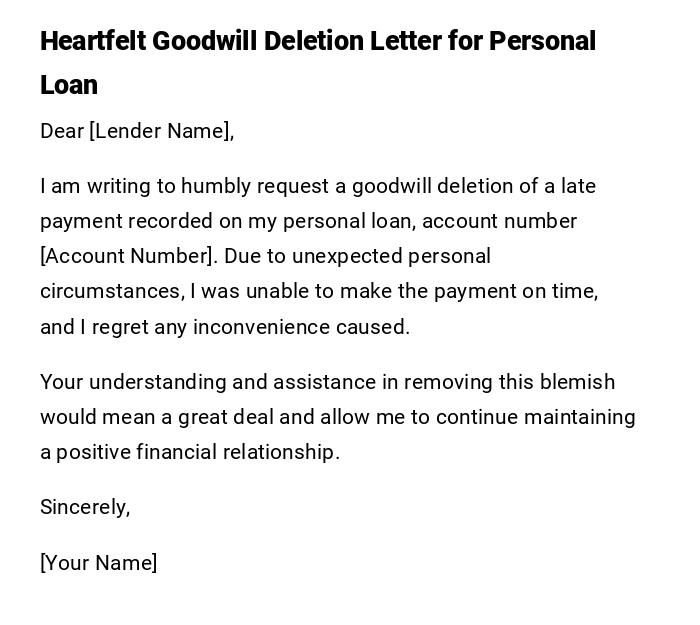Image resolution: width=700 pixels, height=625 pixels.
Task: Click the phrase "inconvenience caused"
Action: point(301,327)
